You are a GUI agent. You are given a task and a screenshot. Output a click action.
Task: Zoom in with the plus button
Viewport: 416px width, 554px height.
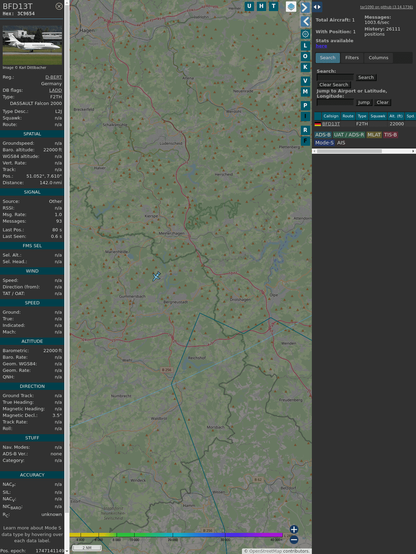(294, 529)
